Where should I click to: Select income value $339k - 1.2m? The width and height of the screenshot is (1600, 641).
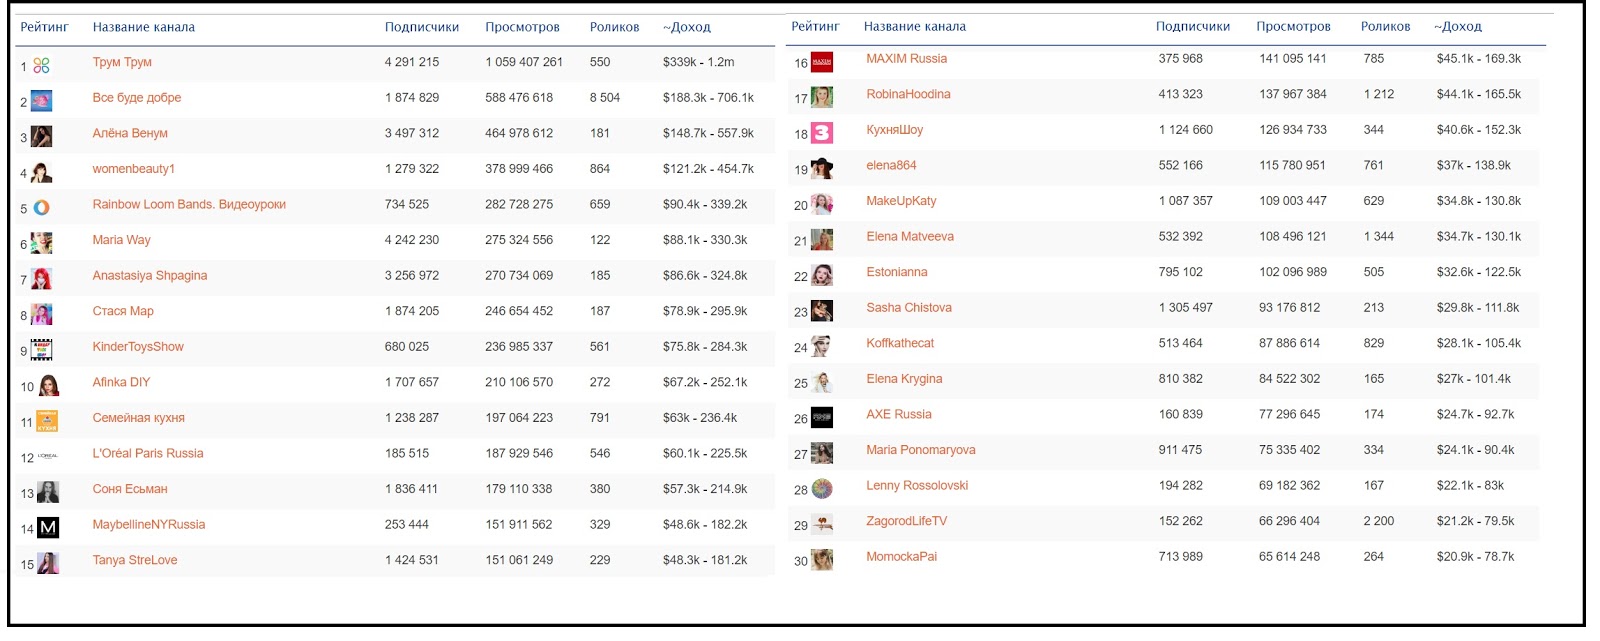click(698, 62)
